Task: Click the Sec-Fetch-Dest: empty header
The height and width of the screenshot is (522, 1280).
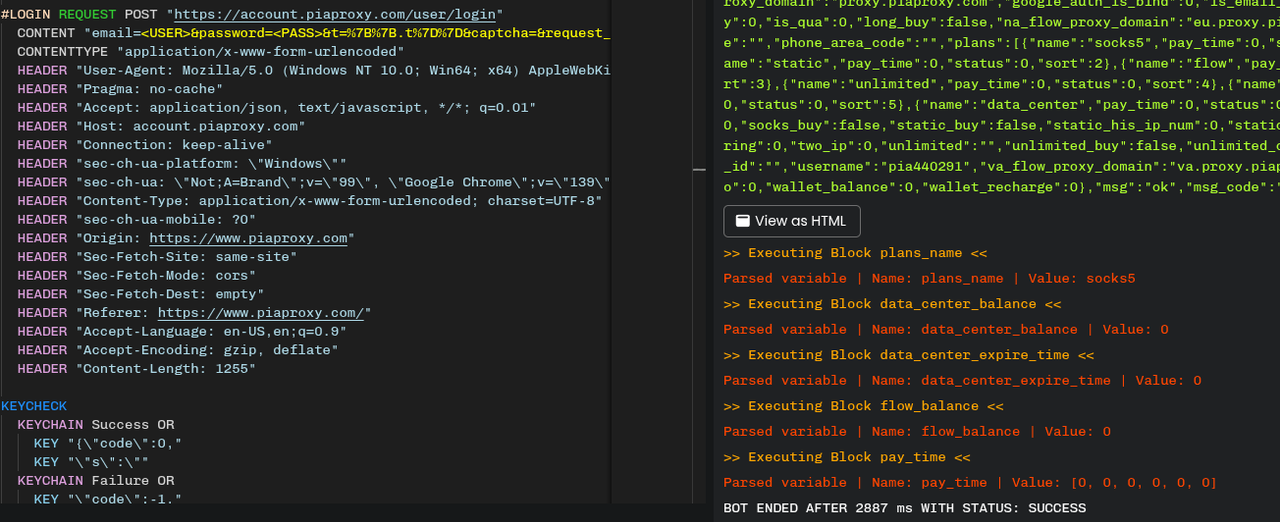Action: (x=141, y=294)
